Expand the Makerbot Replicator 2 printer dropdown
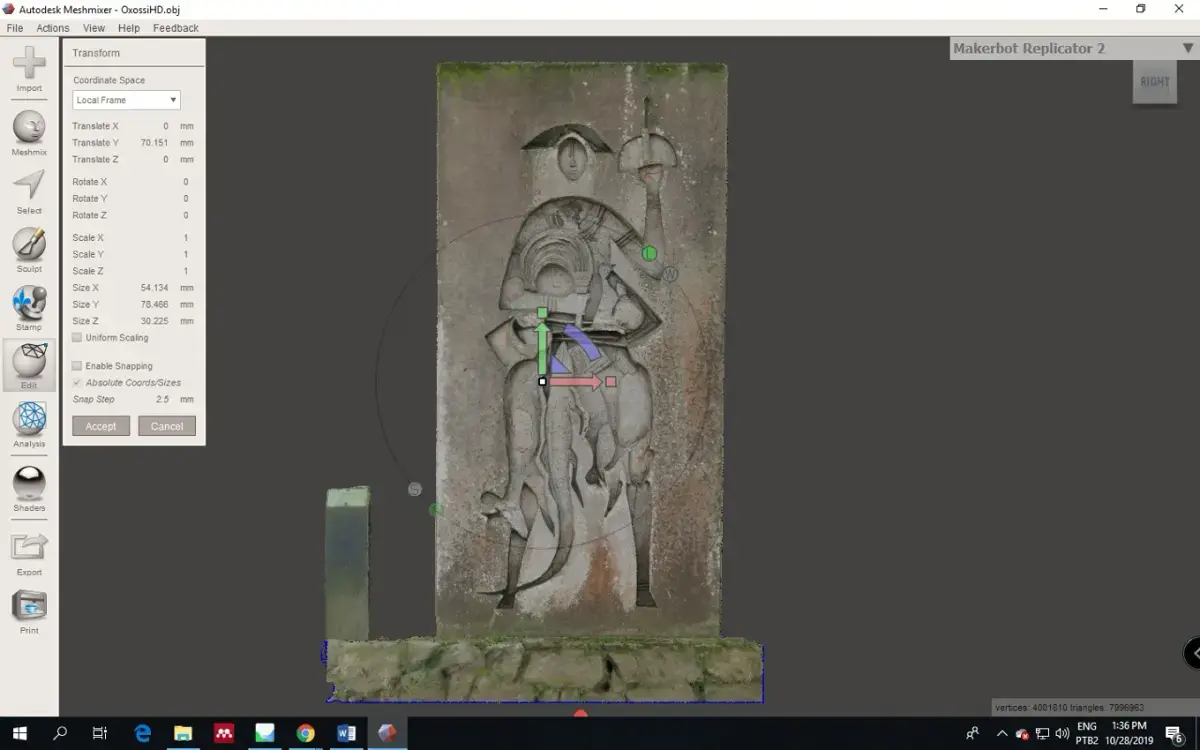 click(x=1186, y=48)
